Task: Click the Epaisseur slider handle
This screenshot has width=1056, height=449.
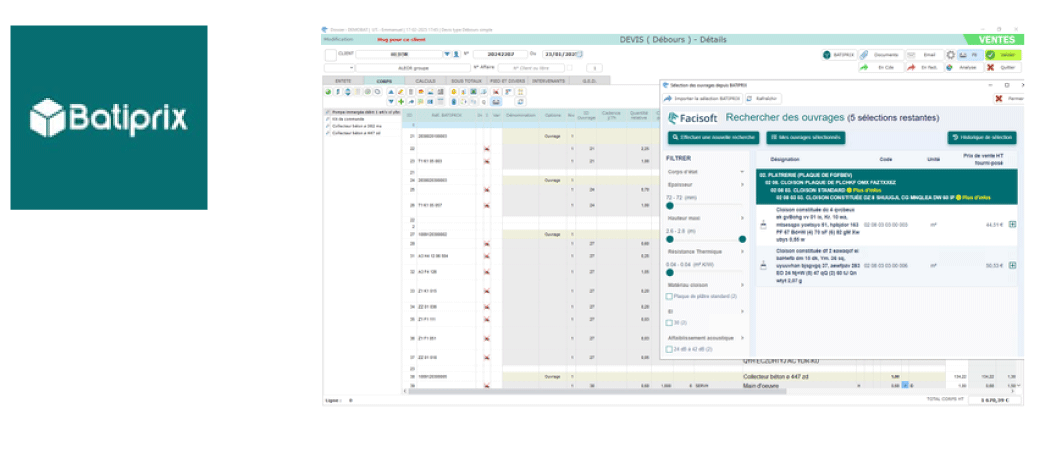Action: click(669, 206)
